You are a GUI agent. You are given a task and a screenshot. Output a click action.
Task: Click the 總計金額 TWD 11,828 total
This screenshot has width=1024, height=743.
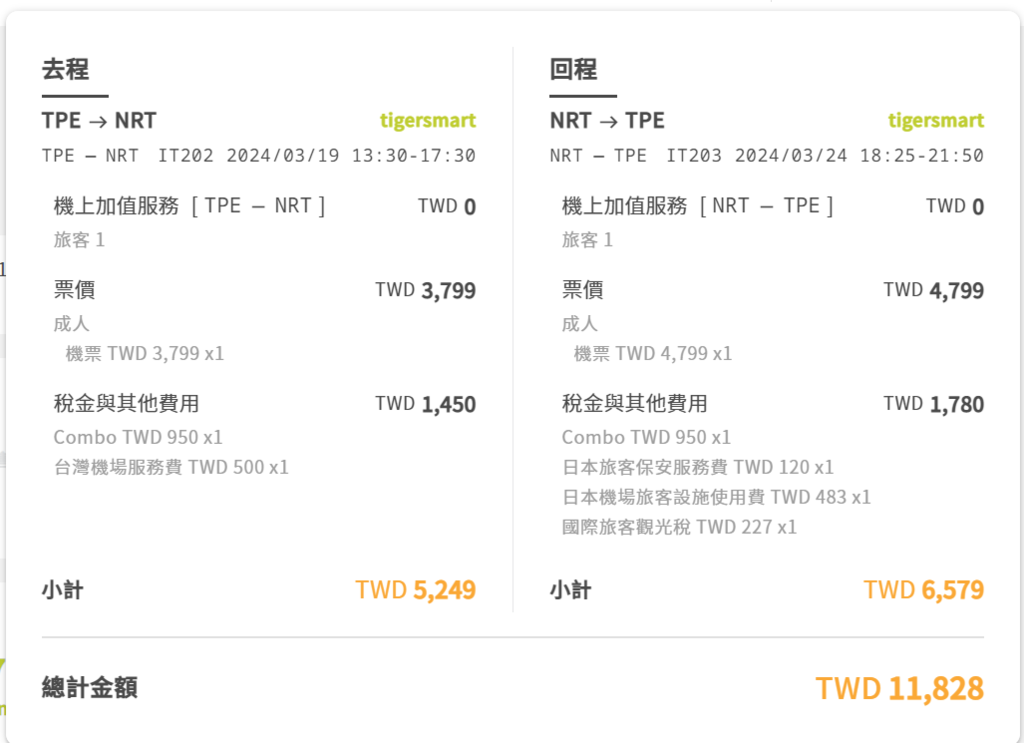tap(900, 688)
